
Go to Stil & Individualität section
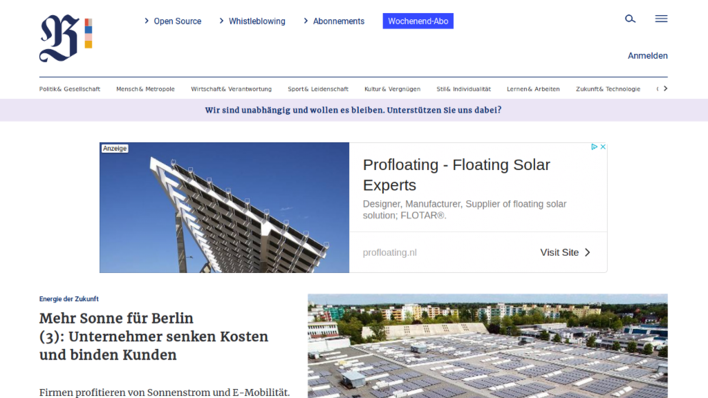pos(463,89)
